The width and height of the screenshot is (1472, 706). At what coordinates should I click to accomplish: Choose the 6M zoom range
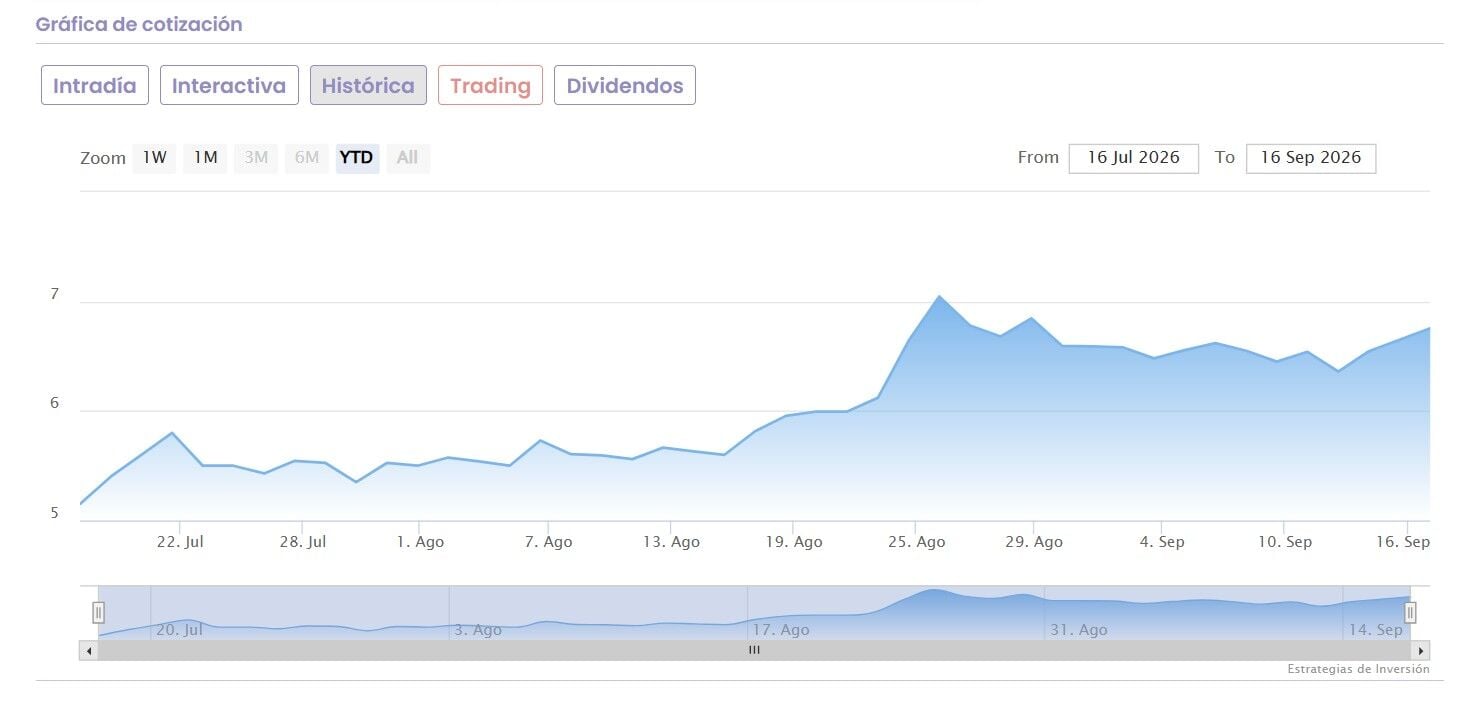coord(307,158)
